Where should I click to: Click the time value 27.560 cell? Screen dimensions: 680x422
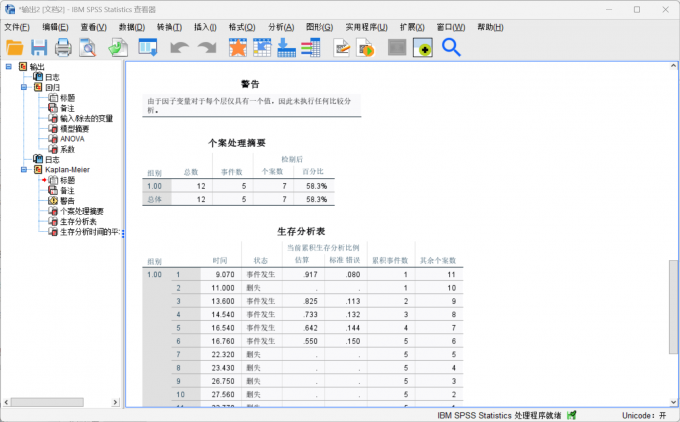tap(222, 395)
